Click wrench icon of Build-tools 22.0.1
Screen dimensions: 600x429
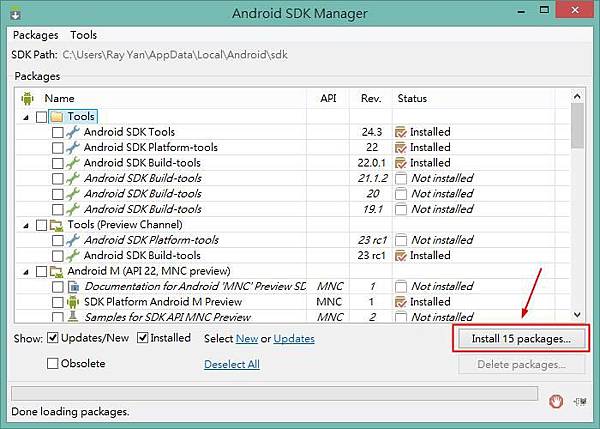73,163
